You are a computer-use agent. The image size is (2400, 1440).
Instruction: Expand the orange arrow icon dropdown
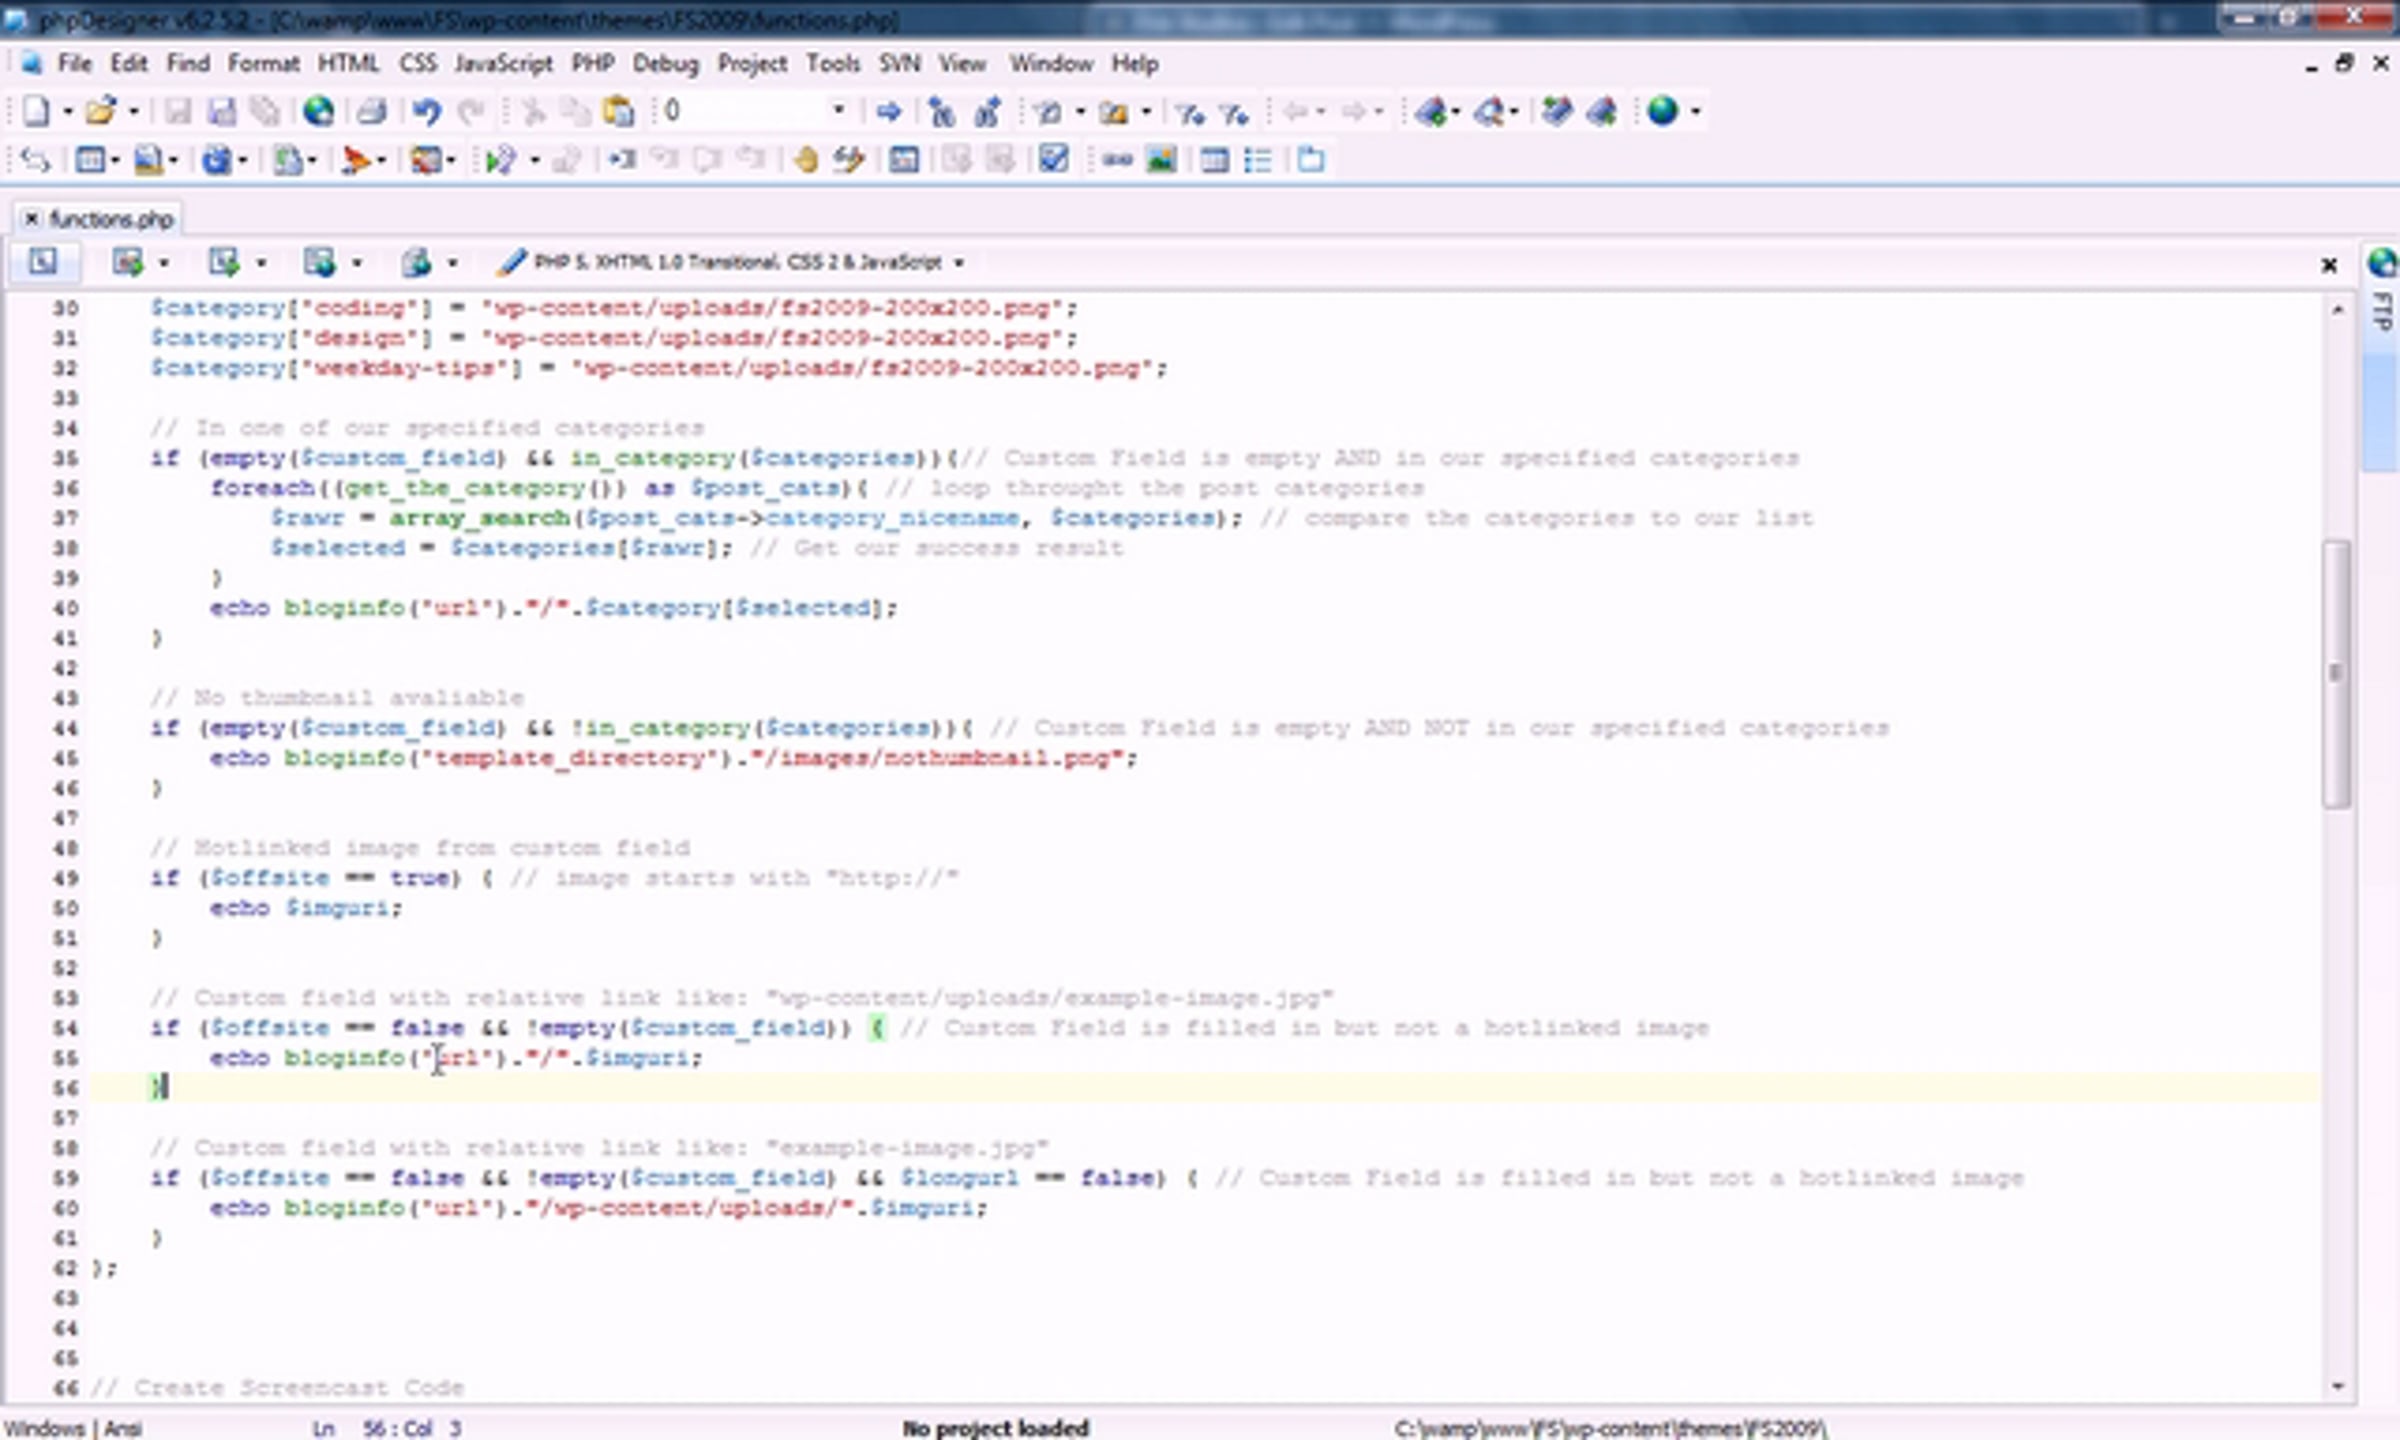(x=381, y=161)
